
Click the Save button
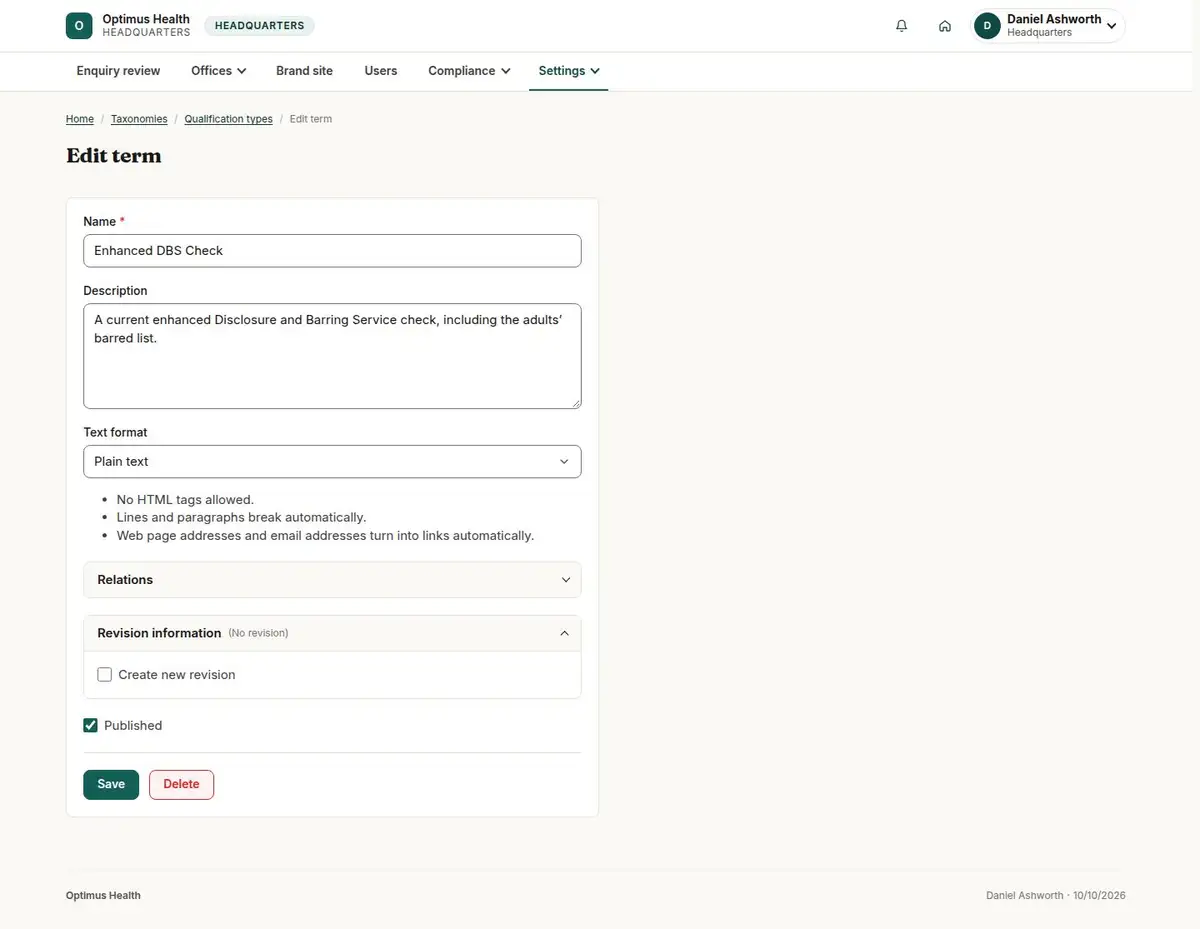(111, 784)
